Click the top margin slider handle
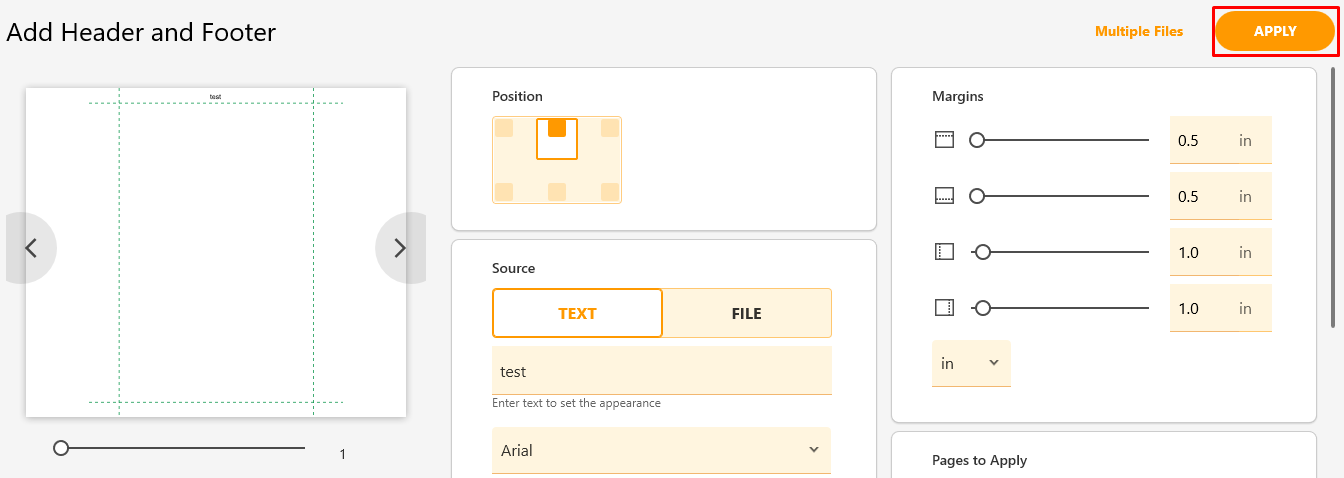 (x=977, y=140)
